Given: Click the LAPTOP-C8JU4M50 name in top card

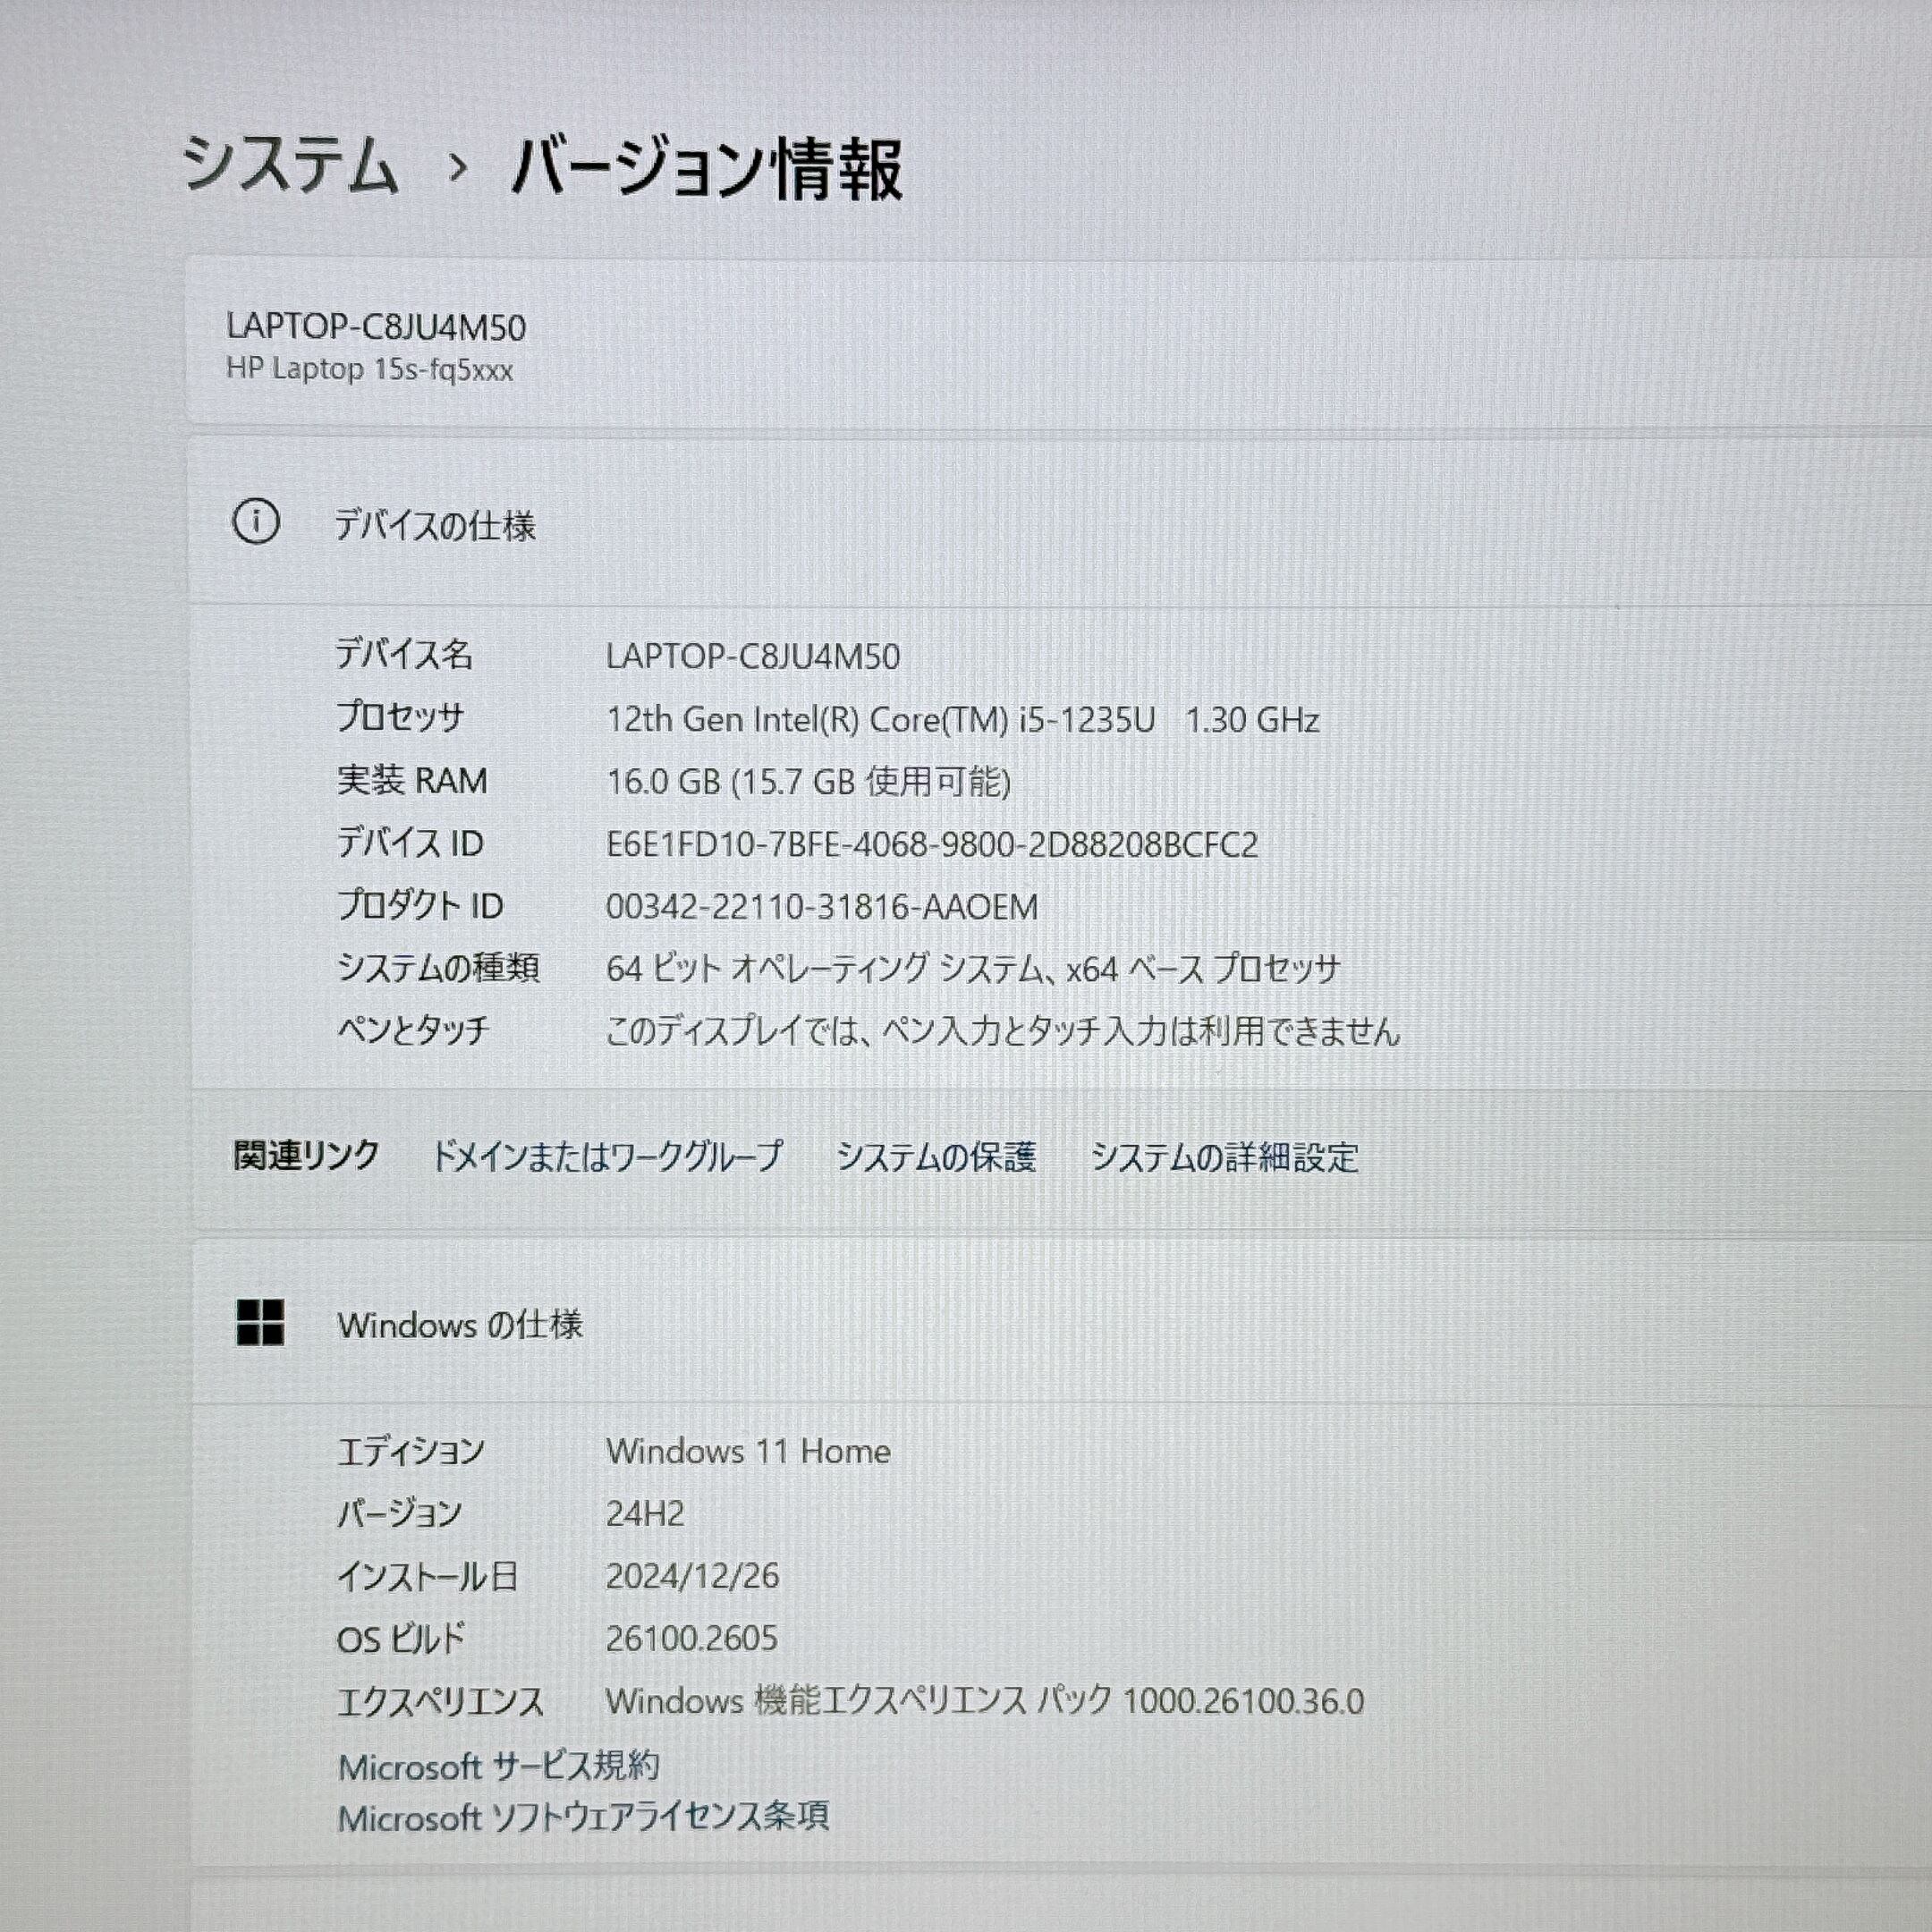Looking at the screenshot, I should (x=376, y=327).
